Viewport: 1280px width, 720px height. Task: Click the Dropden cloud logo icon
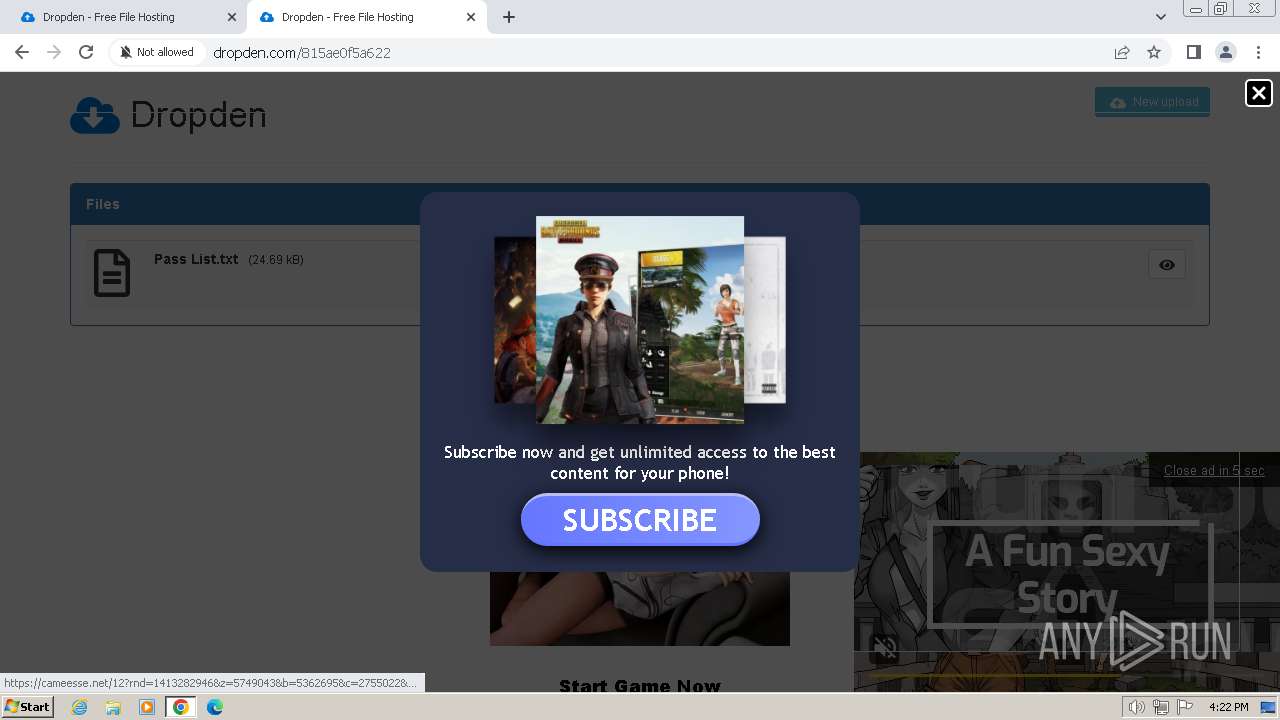pyautogui.click(x=95, y=116)
